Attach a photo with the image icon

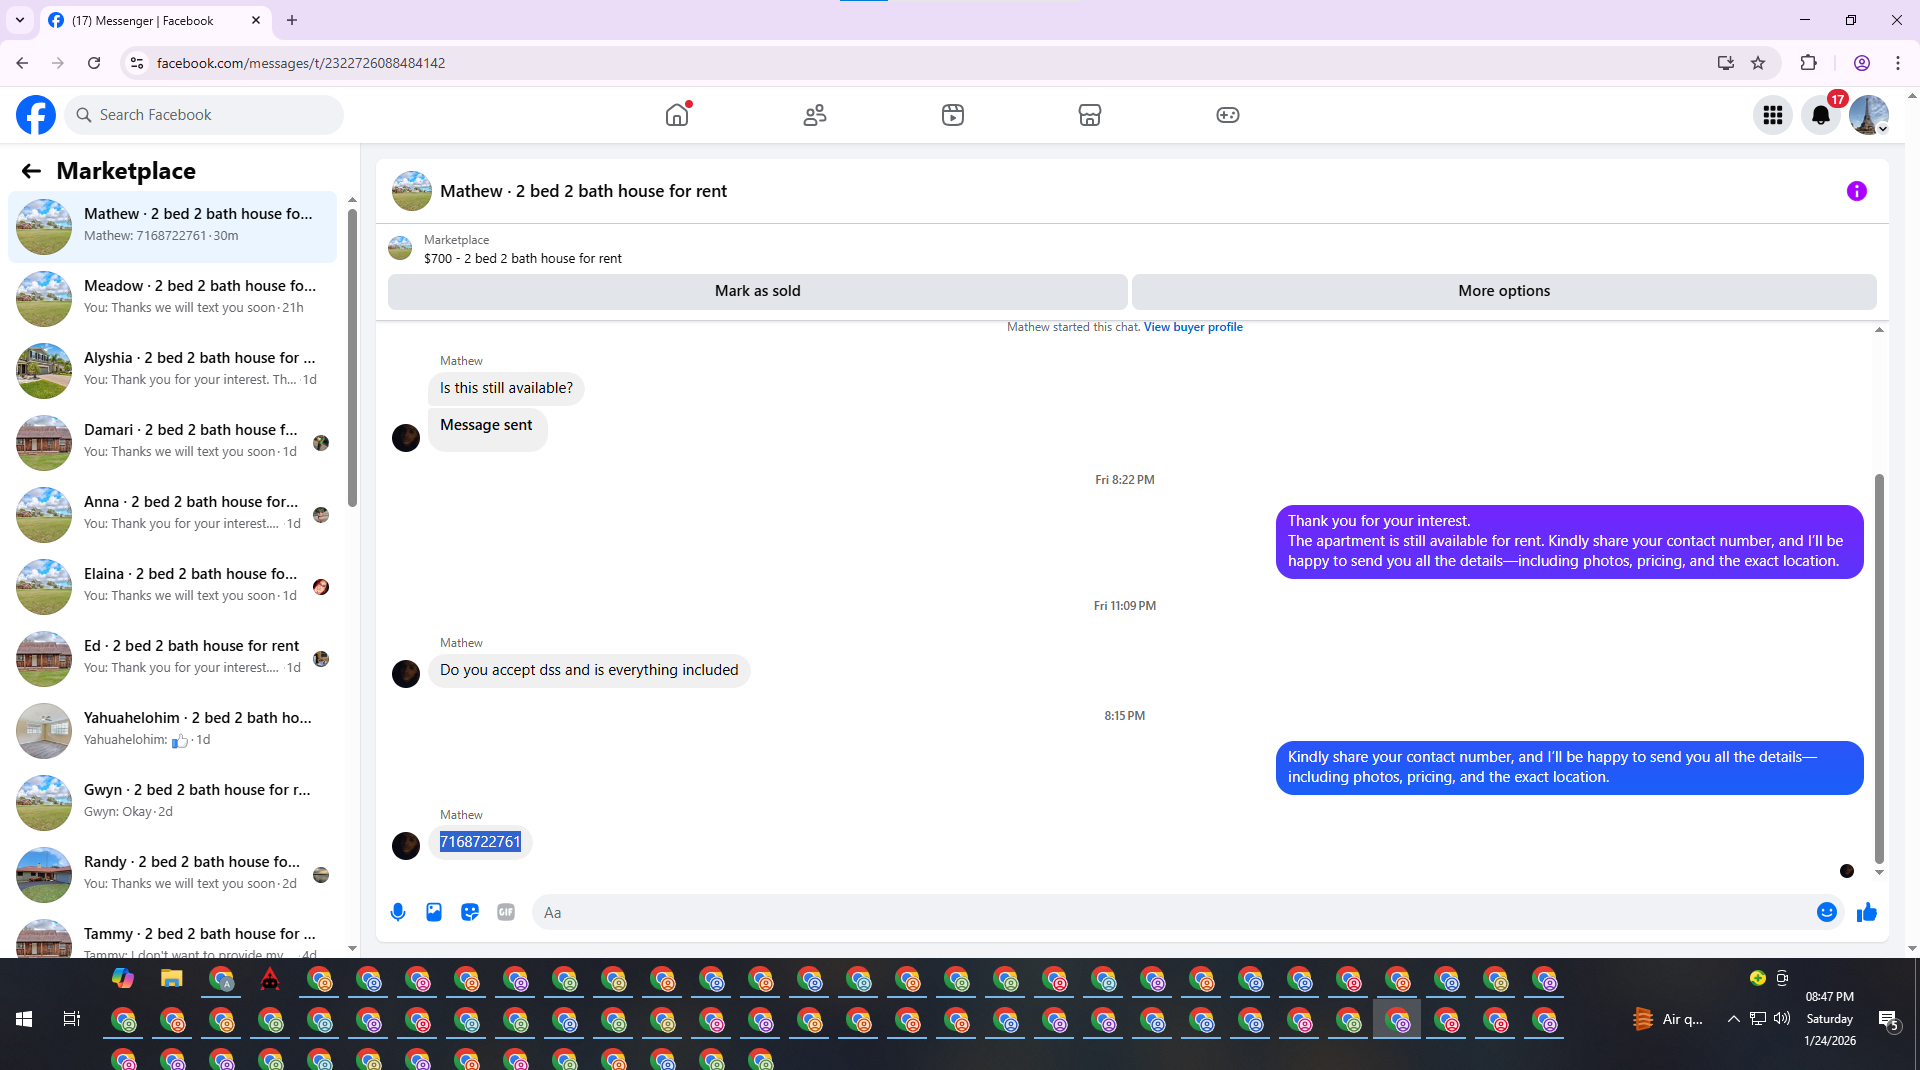(x=434, y=912)
